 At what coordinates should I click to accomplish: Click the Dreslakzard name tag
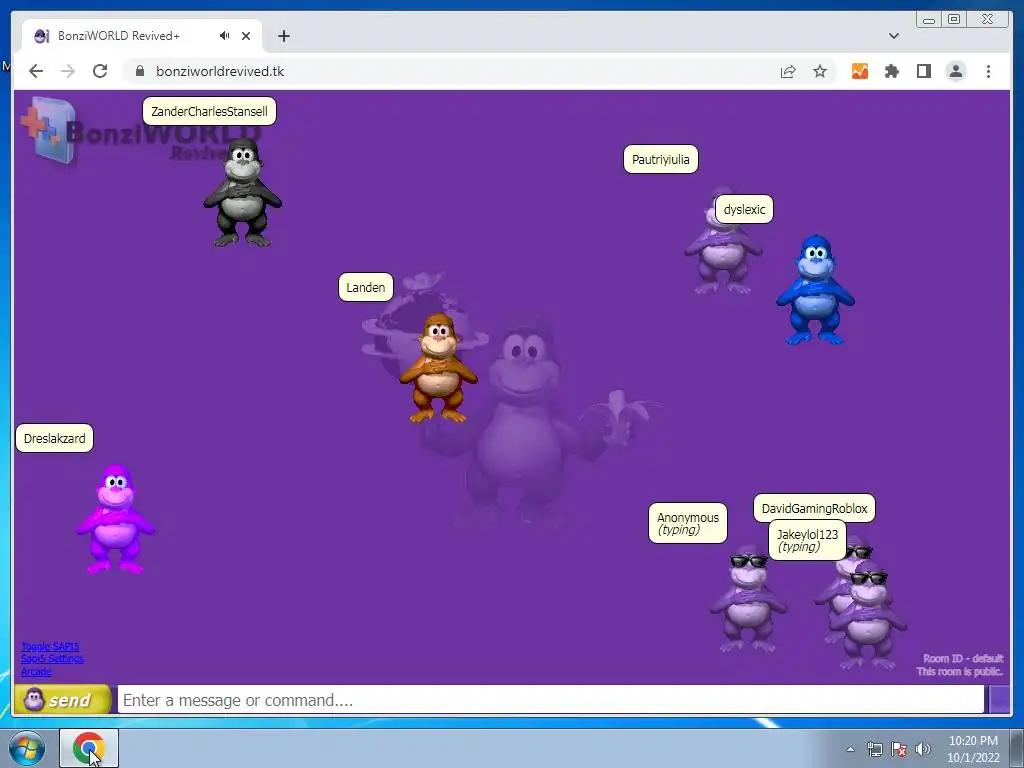55,438
